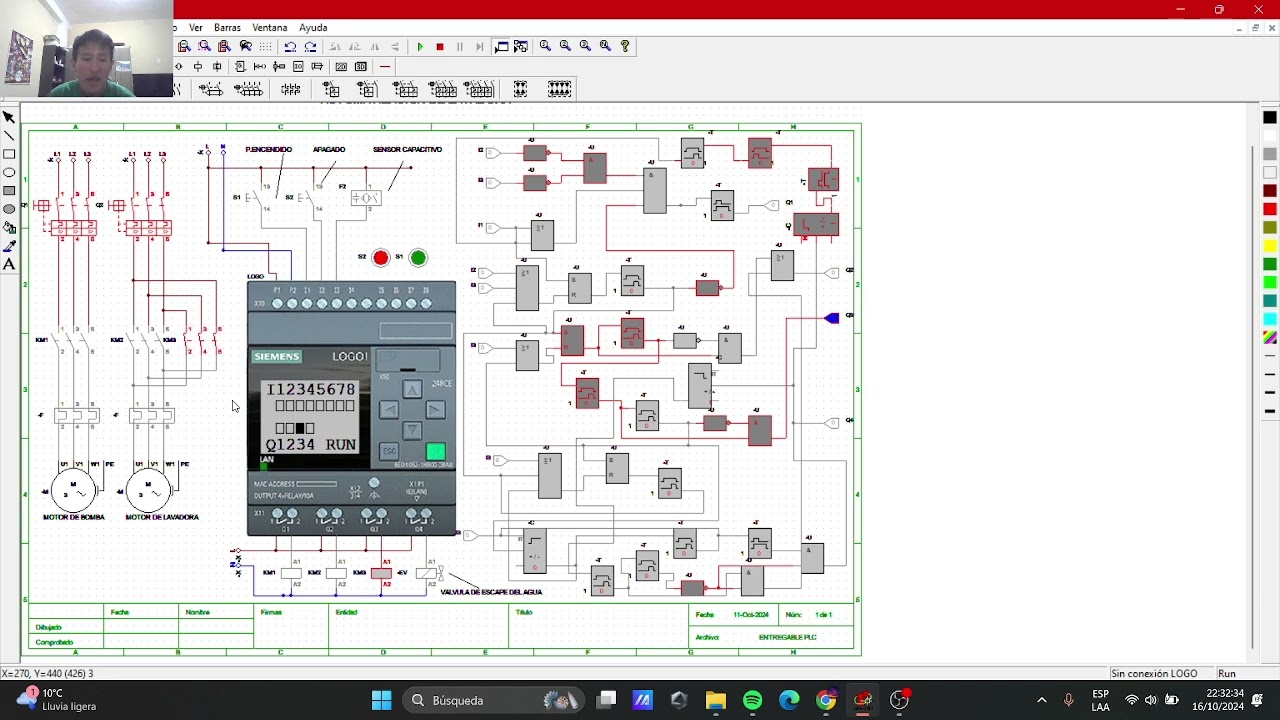Open Google Chrome from the taskbar
The image size is (1280, 720).
tap(826, 700)
